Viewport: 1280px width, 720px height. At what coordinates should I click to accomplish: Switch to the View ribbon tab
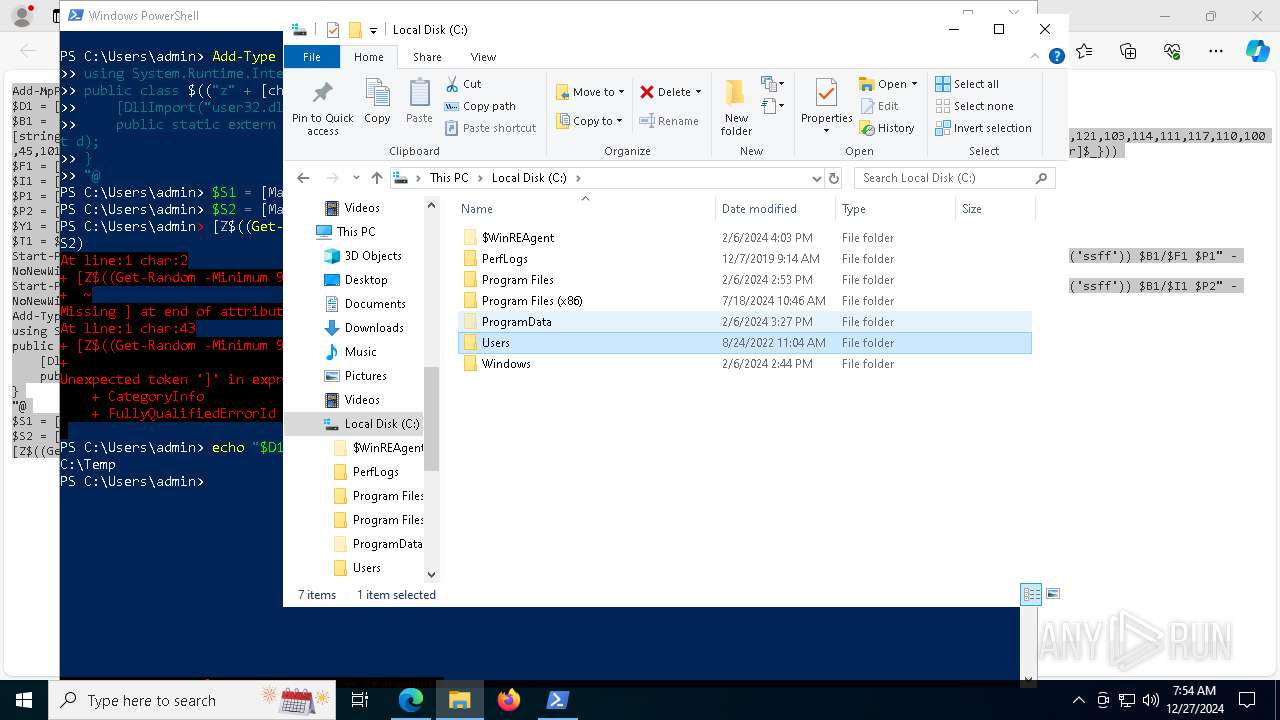483,57
